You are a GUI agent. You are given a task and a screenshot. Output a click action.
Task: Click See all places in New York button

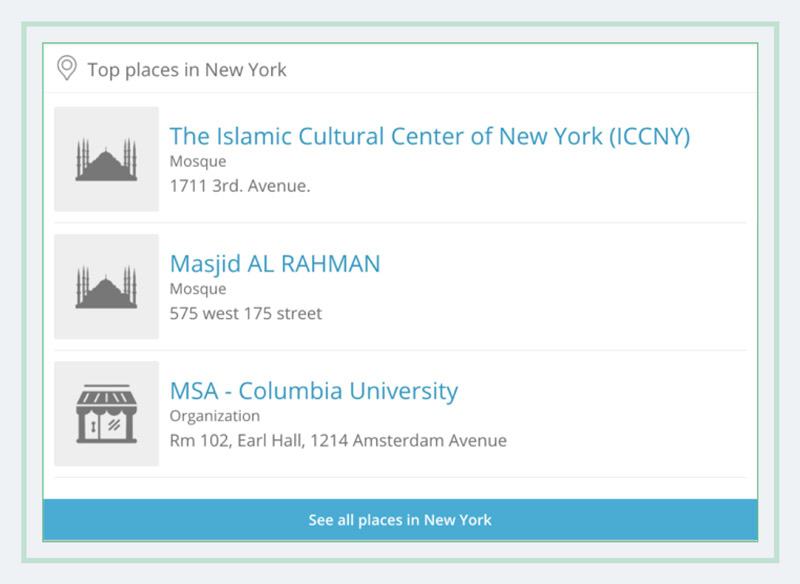click(x=400, y=520)
